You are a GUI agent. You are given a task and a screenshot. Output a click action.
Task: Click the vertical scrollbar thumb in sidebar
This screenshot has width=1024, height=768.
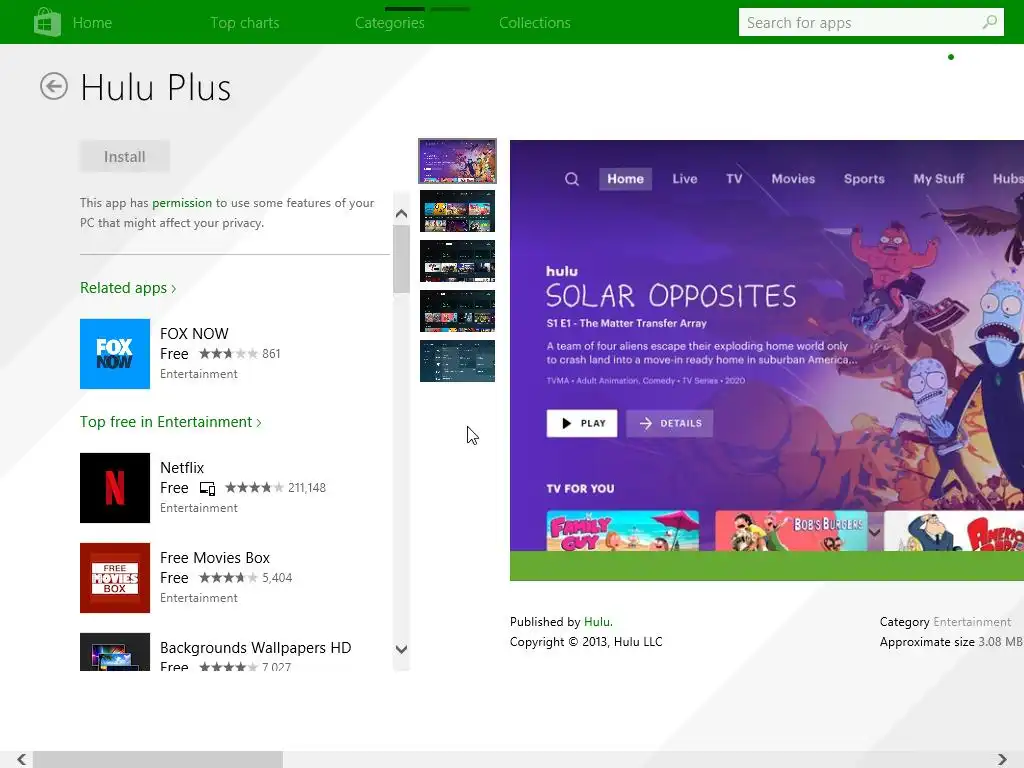pyautogui.click(x=401, y=259)
